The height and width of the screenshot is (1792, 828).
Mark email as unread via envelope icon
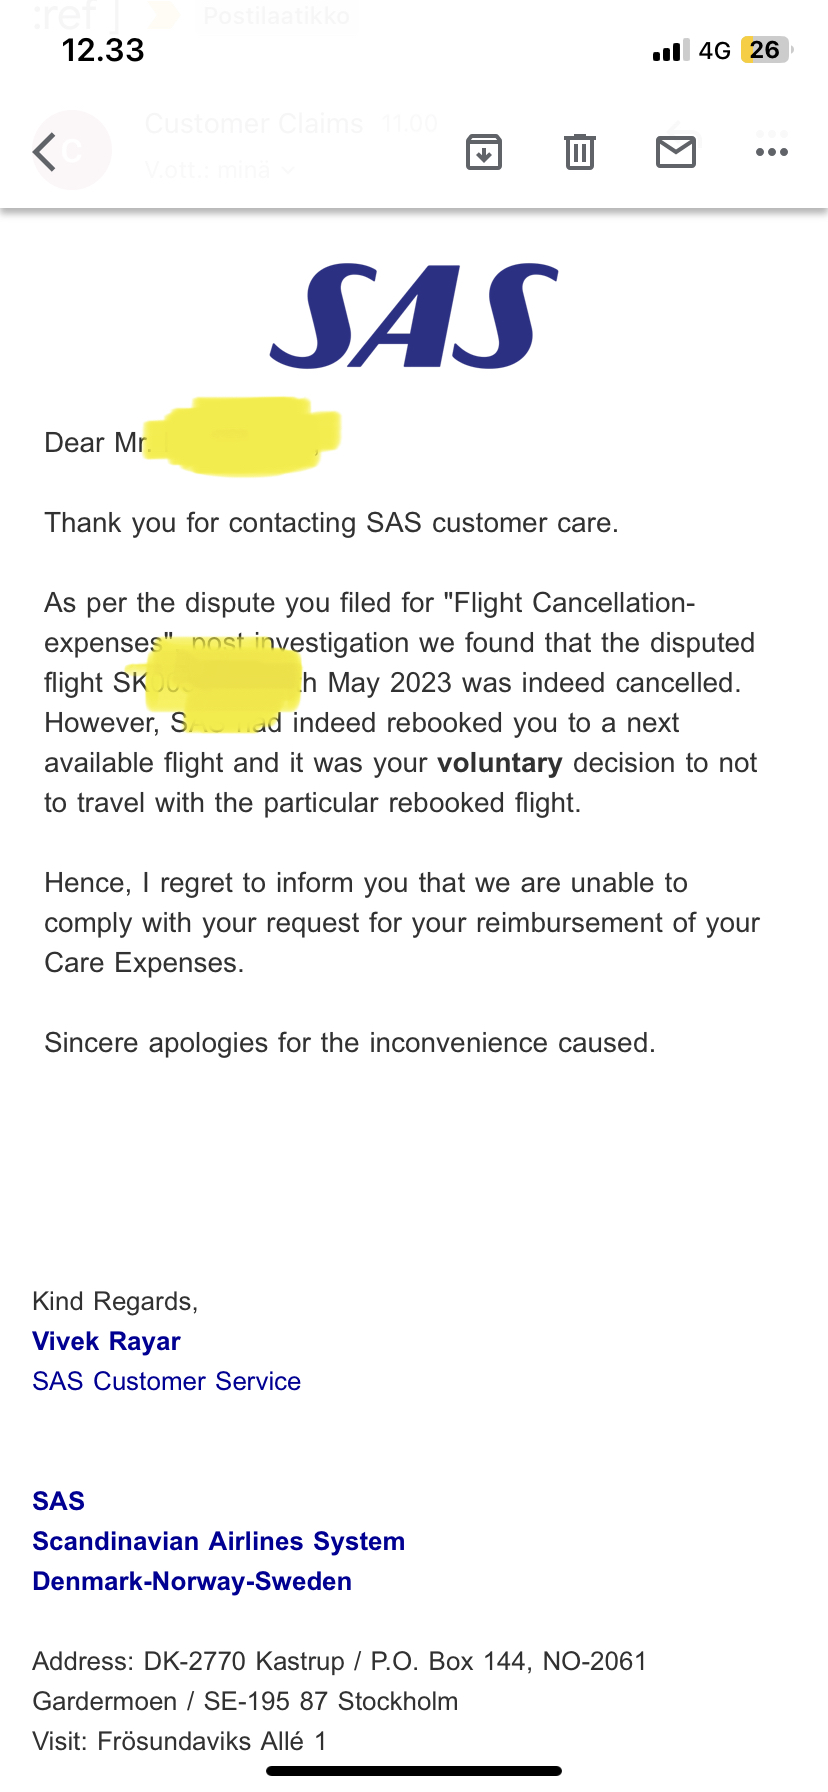[676, 152]
